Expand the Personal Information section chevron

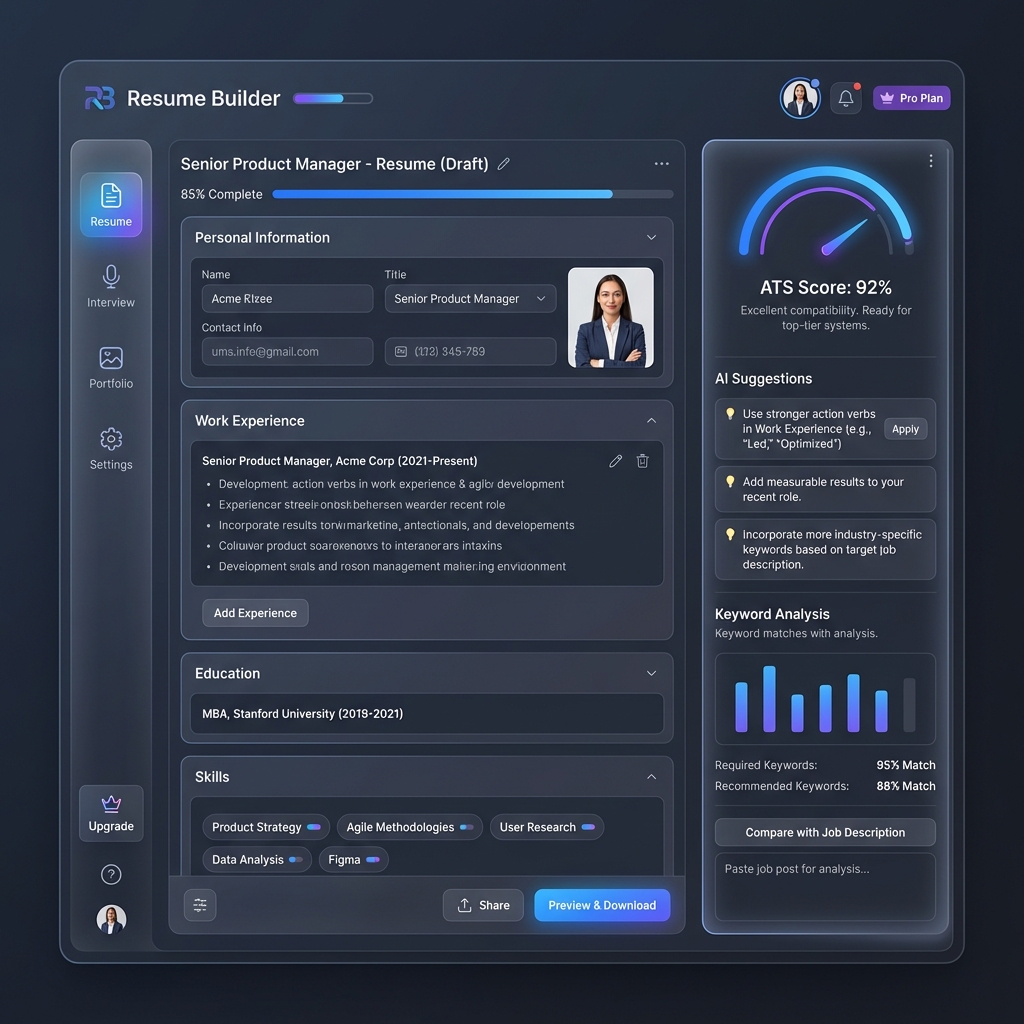(651, 237)
